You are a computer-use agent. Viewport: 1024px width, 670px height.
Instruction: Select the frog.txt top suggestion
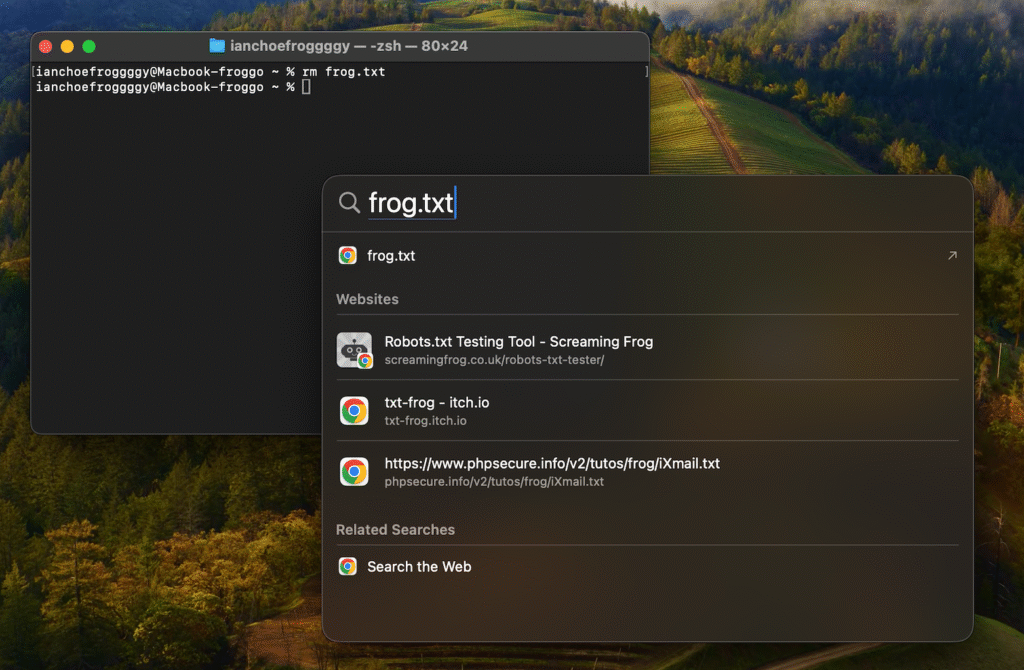391,256
